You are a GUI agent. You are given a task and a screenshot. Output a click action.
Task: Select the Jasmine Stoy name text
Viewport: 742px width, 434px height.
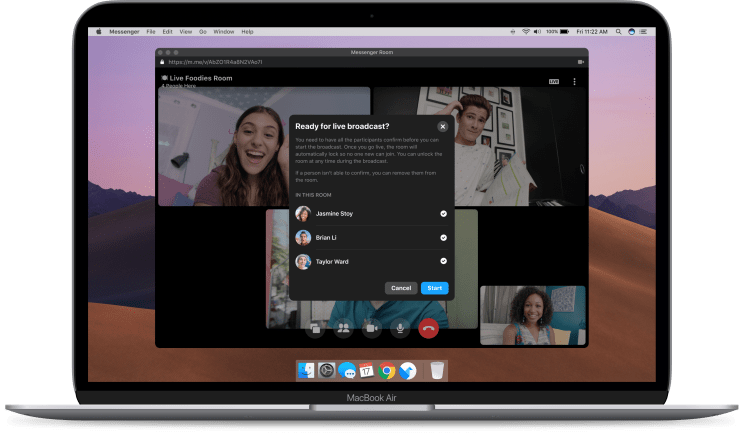[334, 214]
